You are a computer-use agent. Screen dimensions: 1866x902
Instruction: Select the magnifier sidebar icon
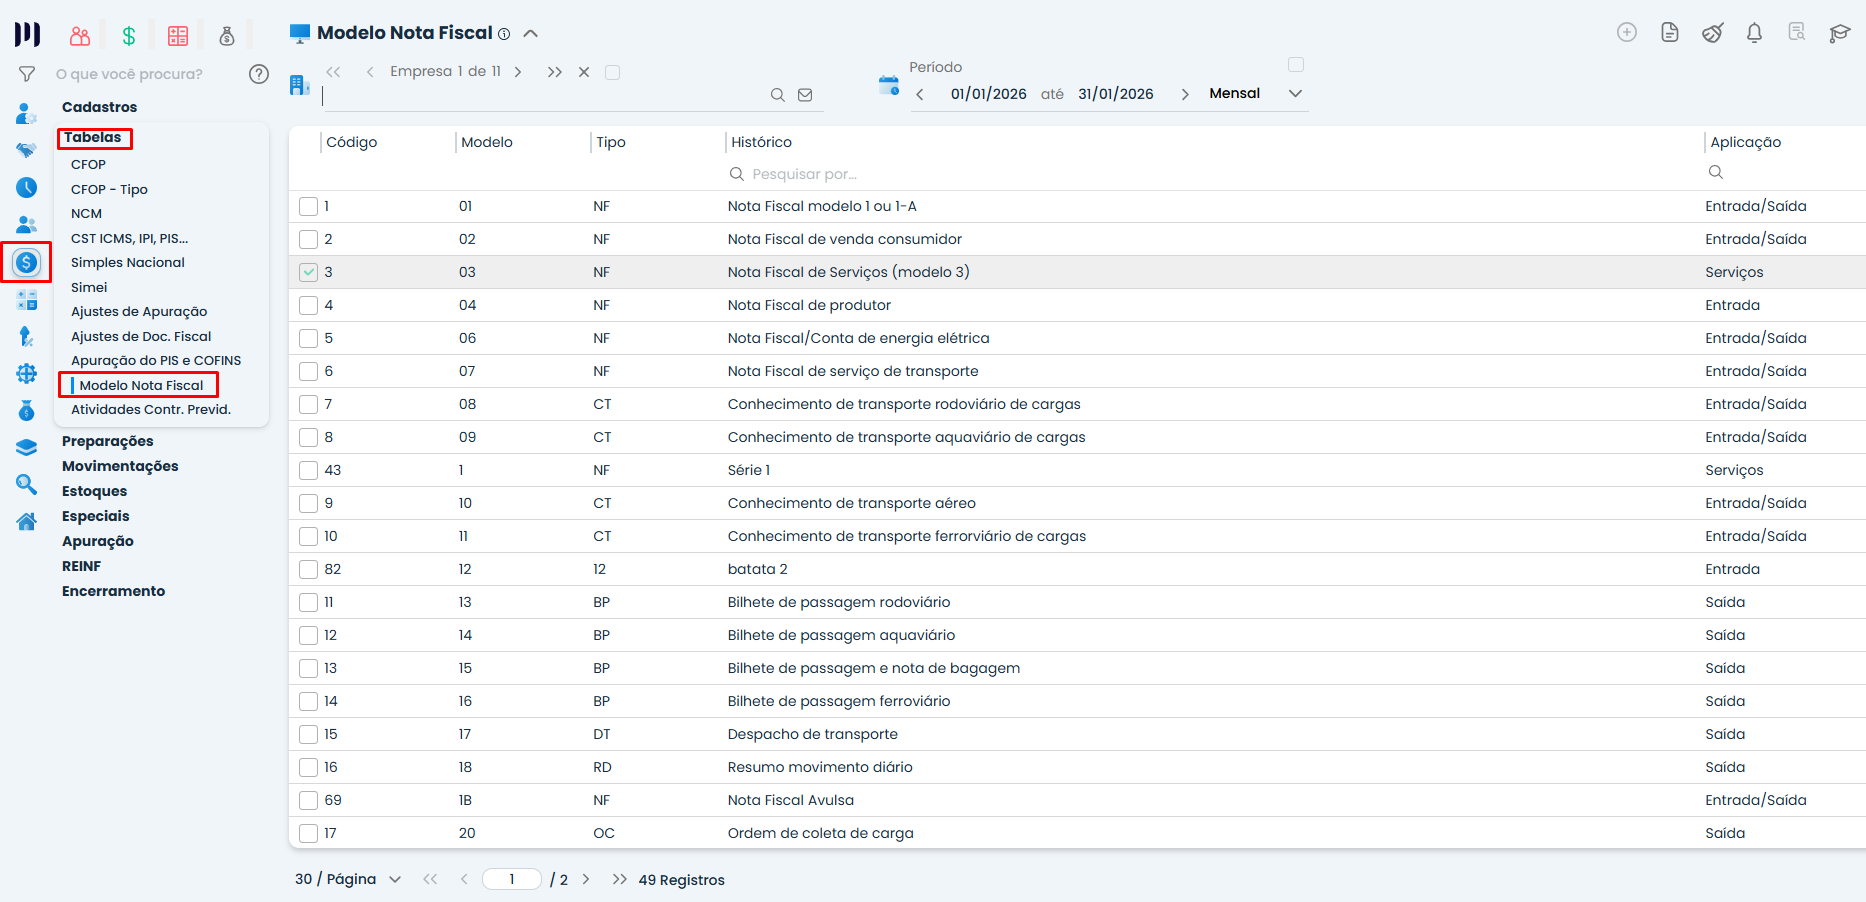[27, 485]
